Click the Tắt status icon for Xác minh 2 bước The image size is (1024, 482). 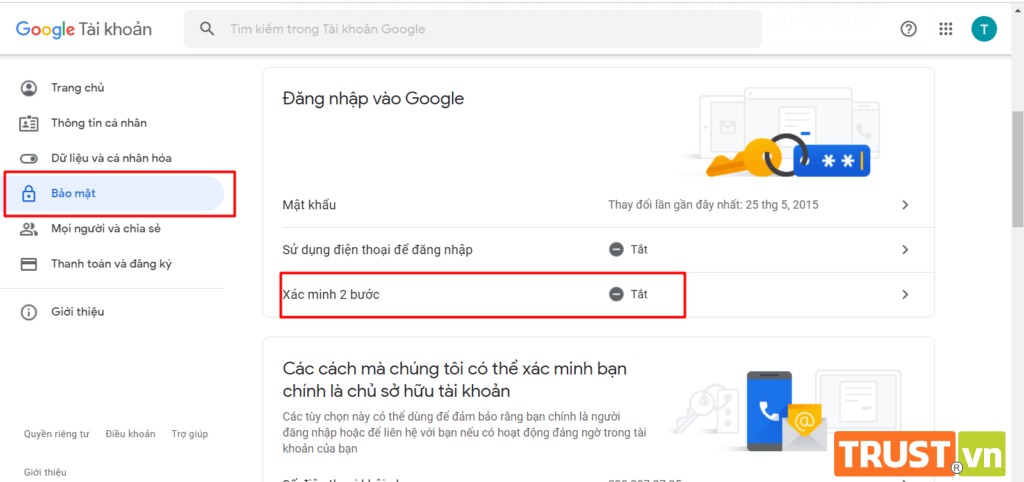[616, 295]
